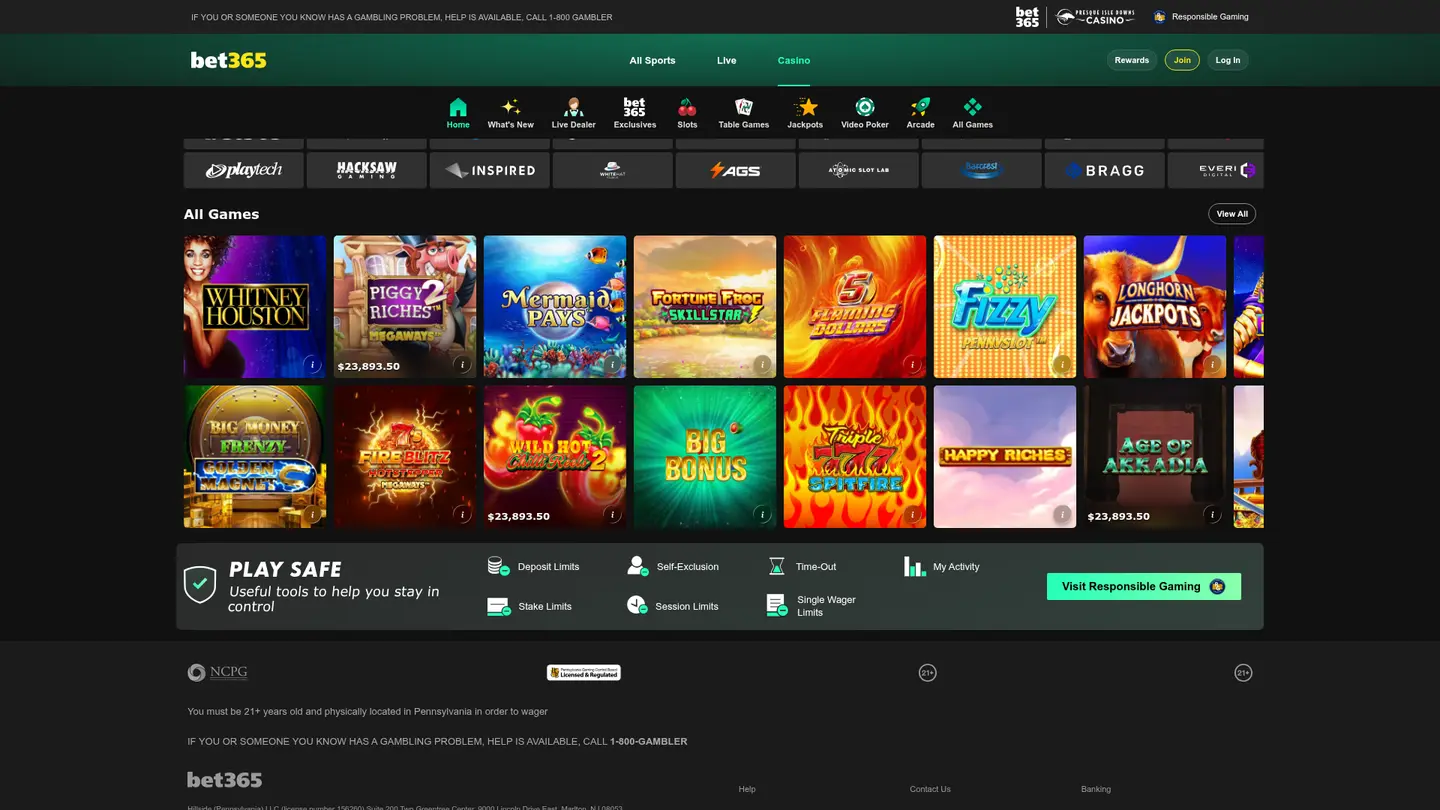
Task: Open Session Limits tool
Action: tap(672, 607)
